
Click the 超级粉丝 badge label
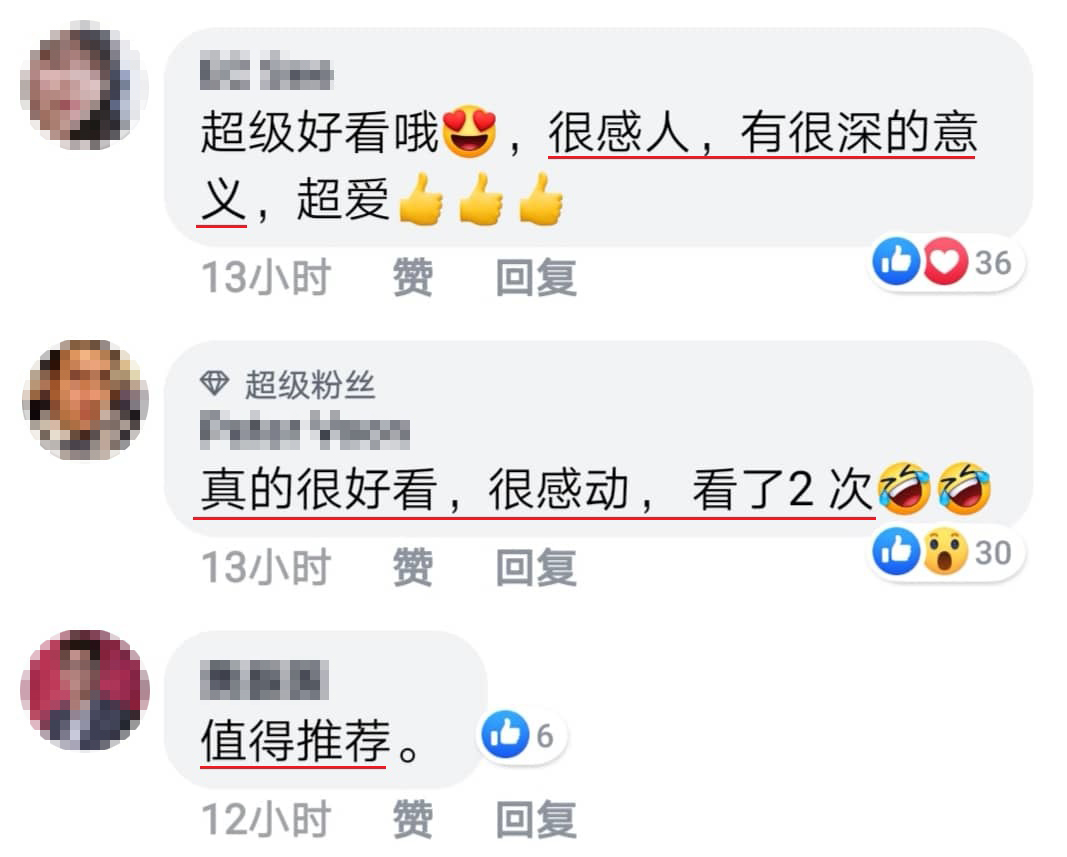(x=310, y=385)
